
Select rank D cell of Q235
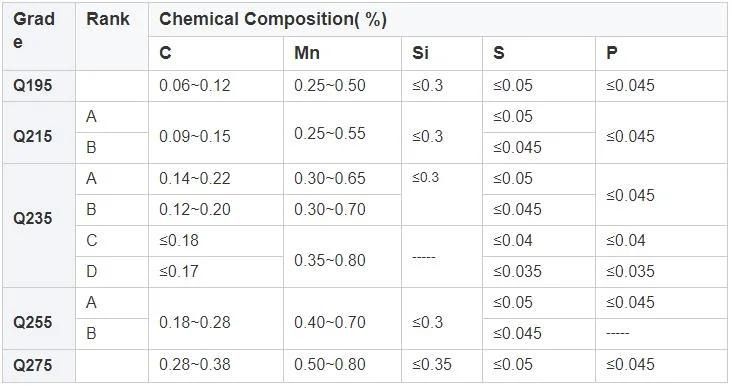[112, 272]
